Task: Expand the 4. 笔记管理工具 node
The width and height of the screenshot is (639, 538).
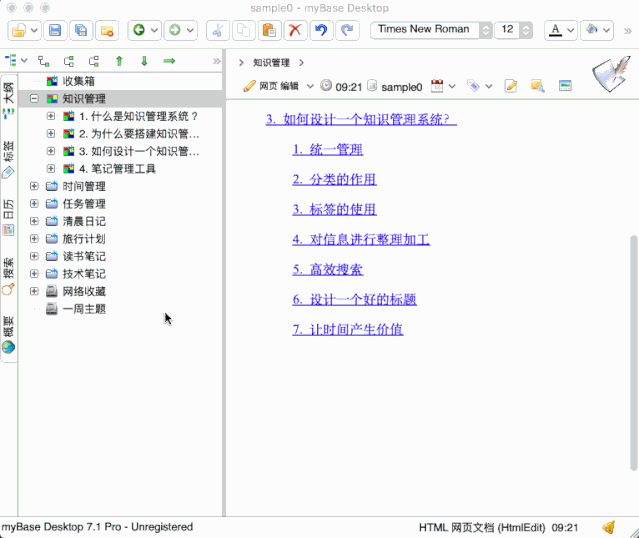Action: (x=51, y=168)
